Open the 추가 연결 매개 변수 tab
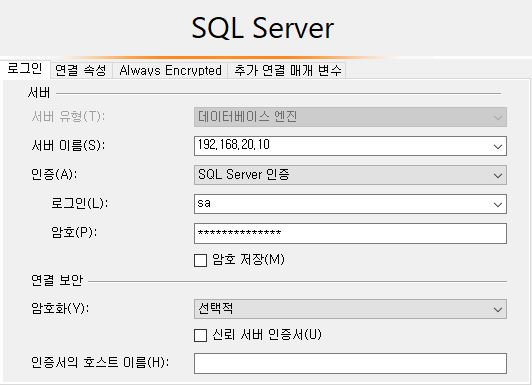This screenshot has width=532, height=385. (x=287, y=71)
